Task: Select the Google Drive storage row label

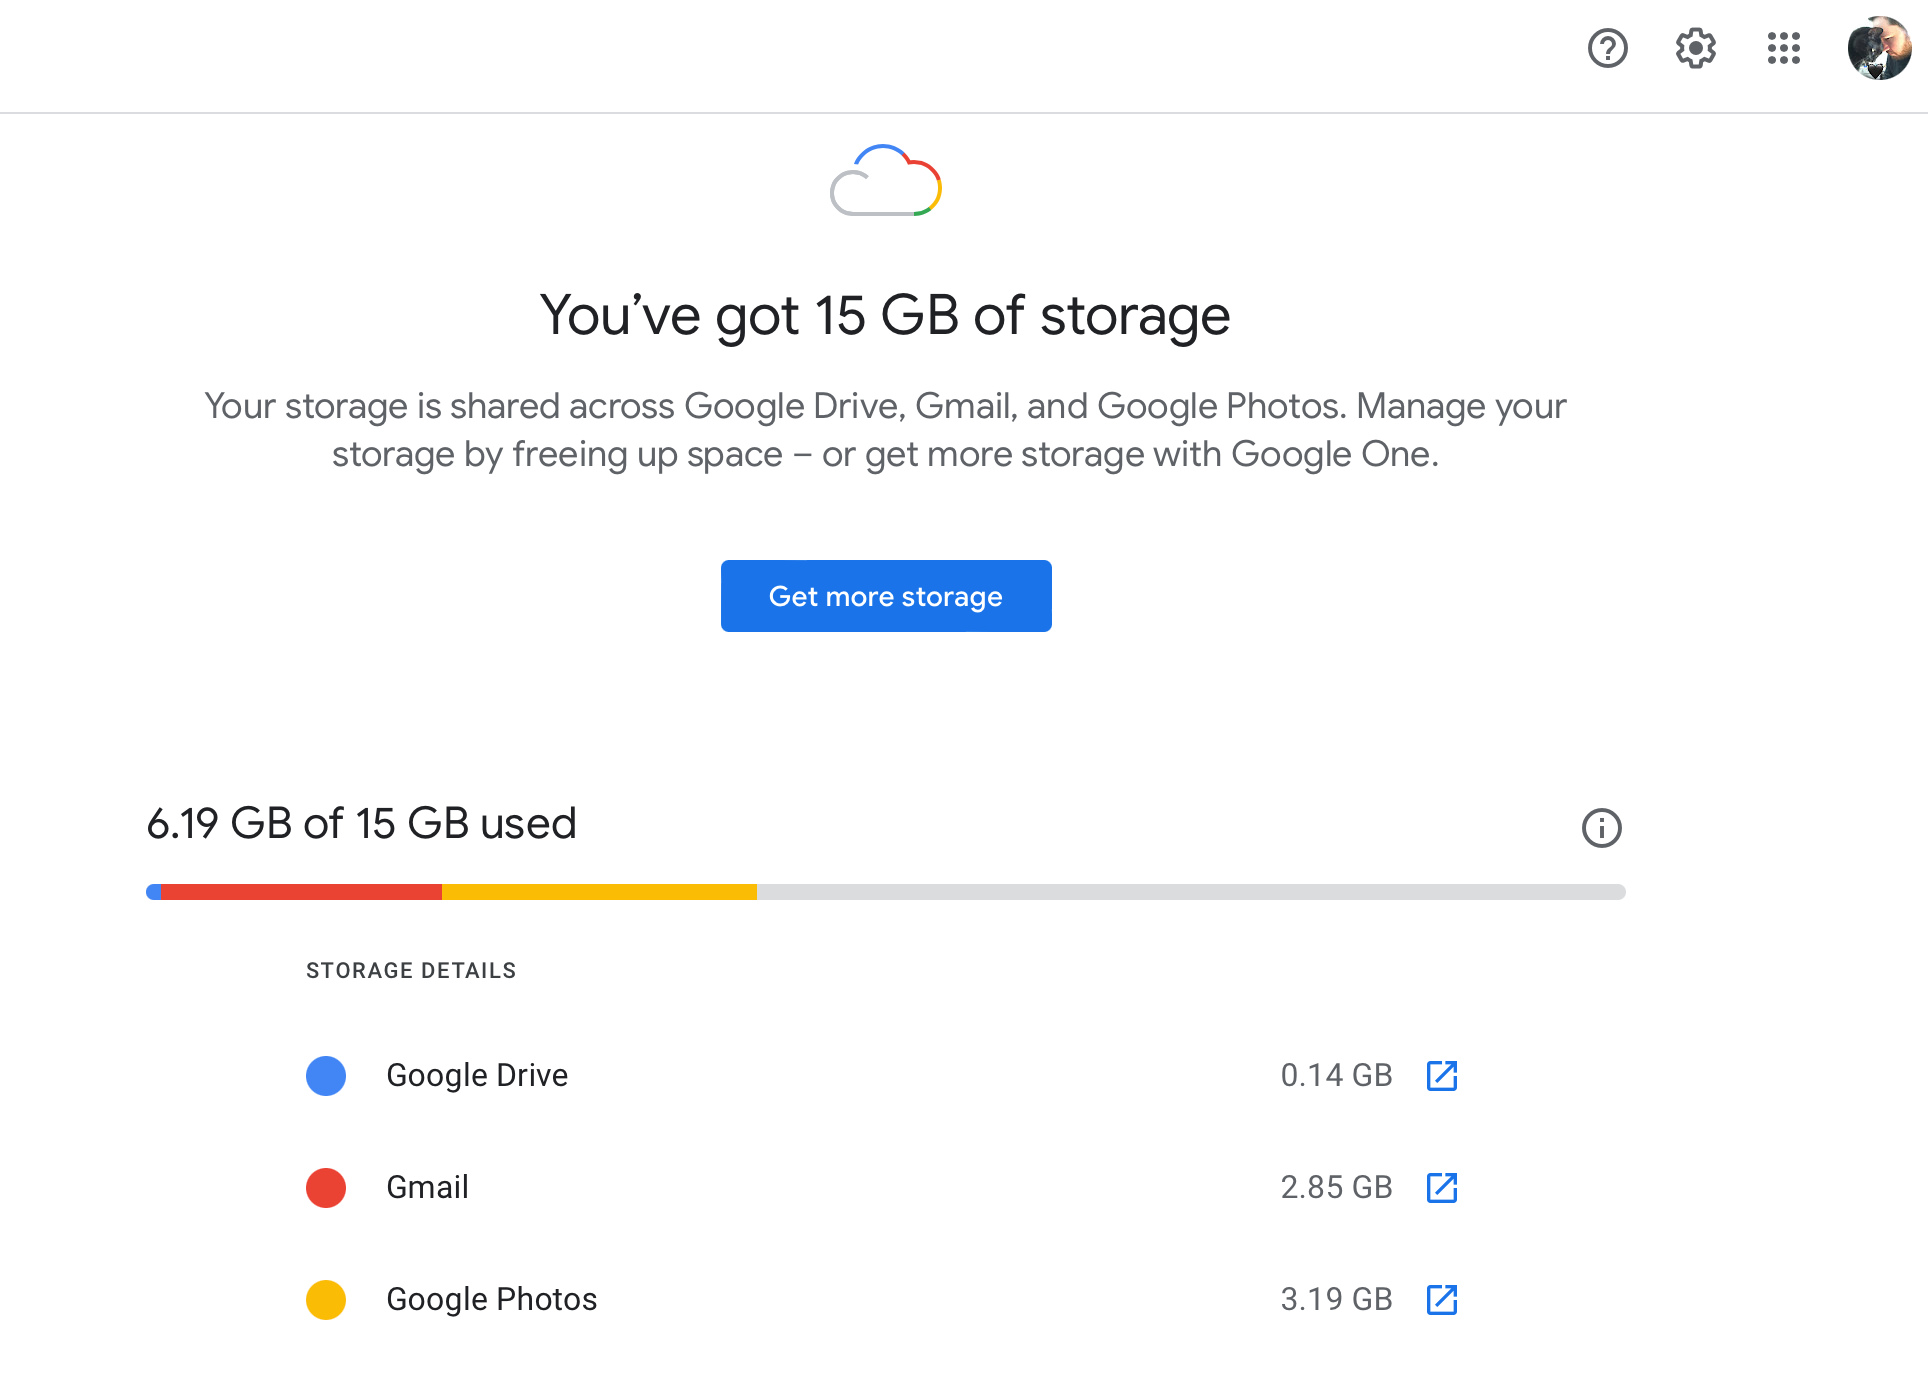Action: tap(477, 1076)
